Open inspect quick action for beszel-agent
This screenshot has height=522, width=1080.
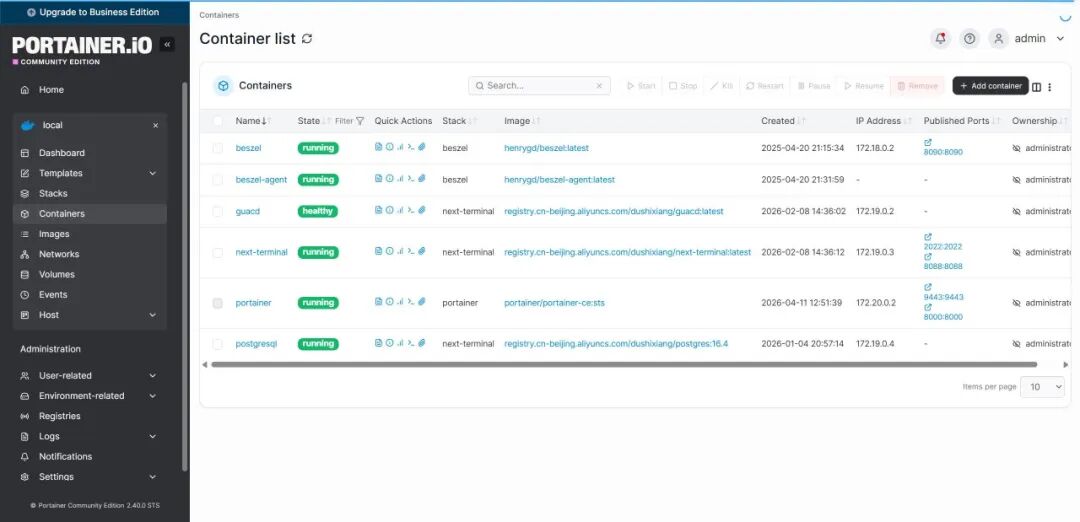pyautogui.click(x=389, y=178)
